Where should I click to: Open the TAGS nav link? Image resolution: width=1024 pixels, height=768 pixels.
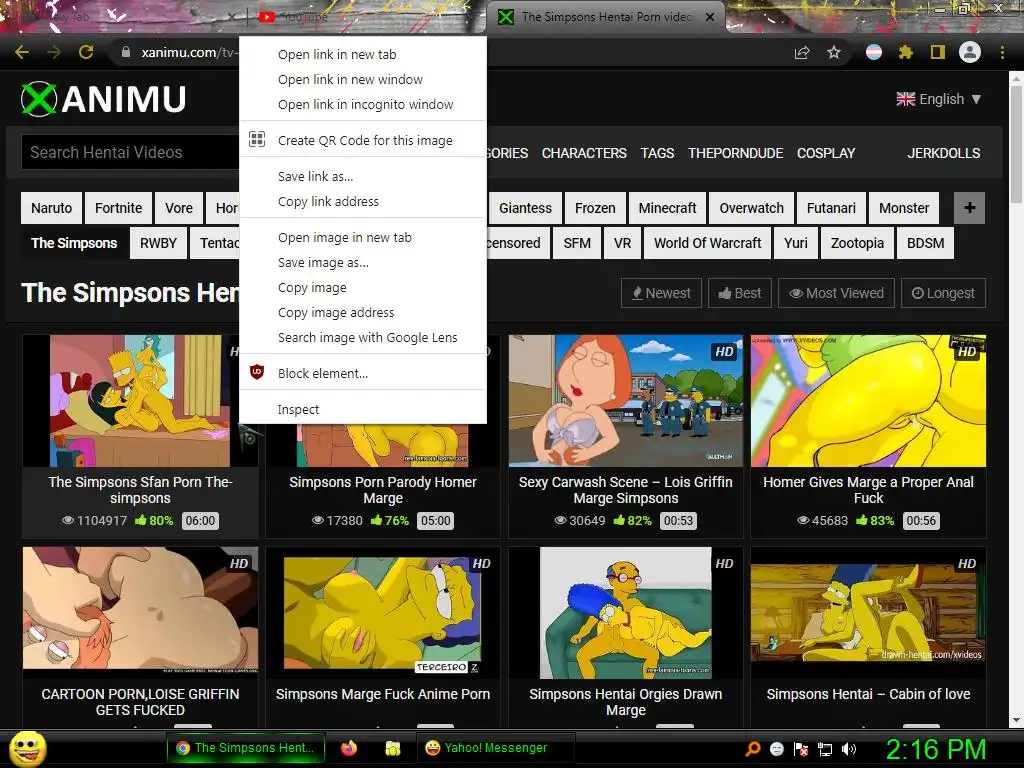click(x=657, y=153)
